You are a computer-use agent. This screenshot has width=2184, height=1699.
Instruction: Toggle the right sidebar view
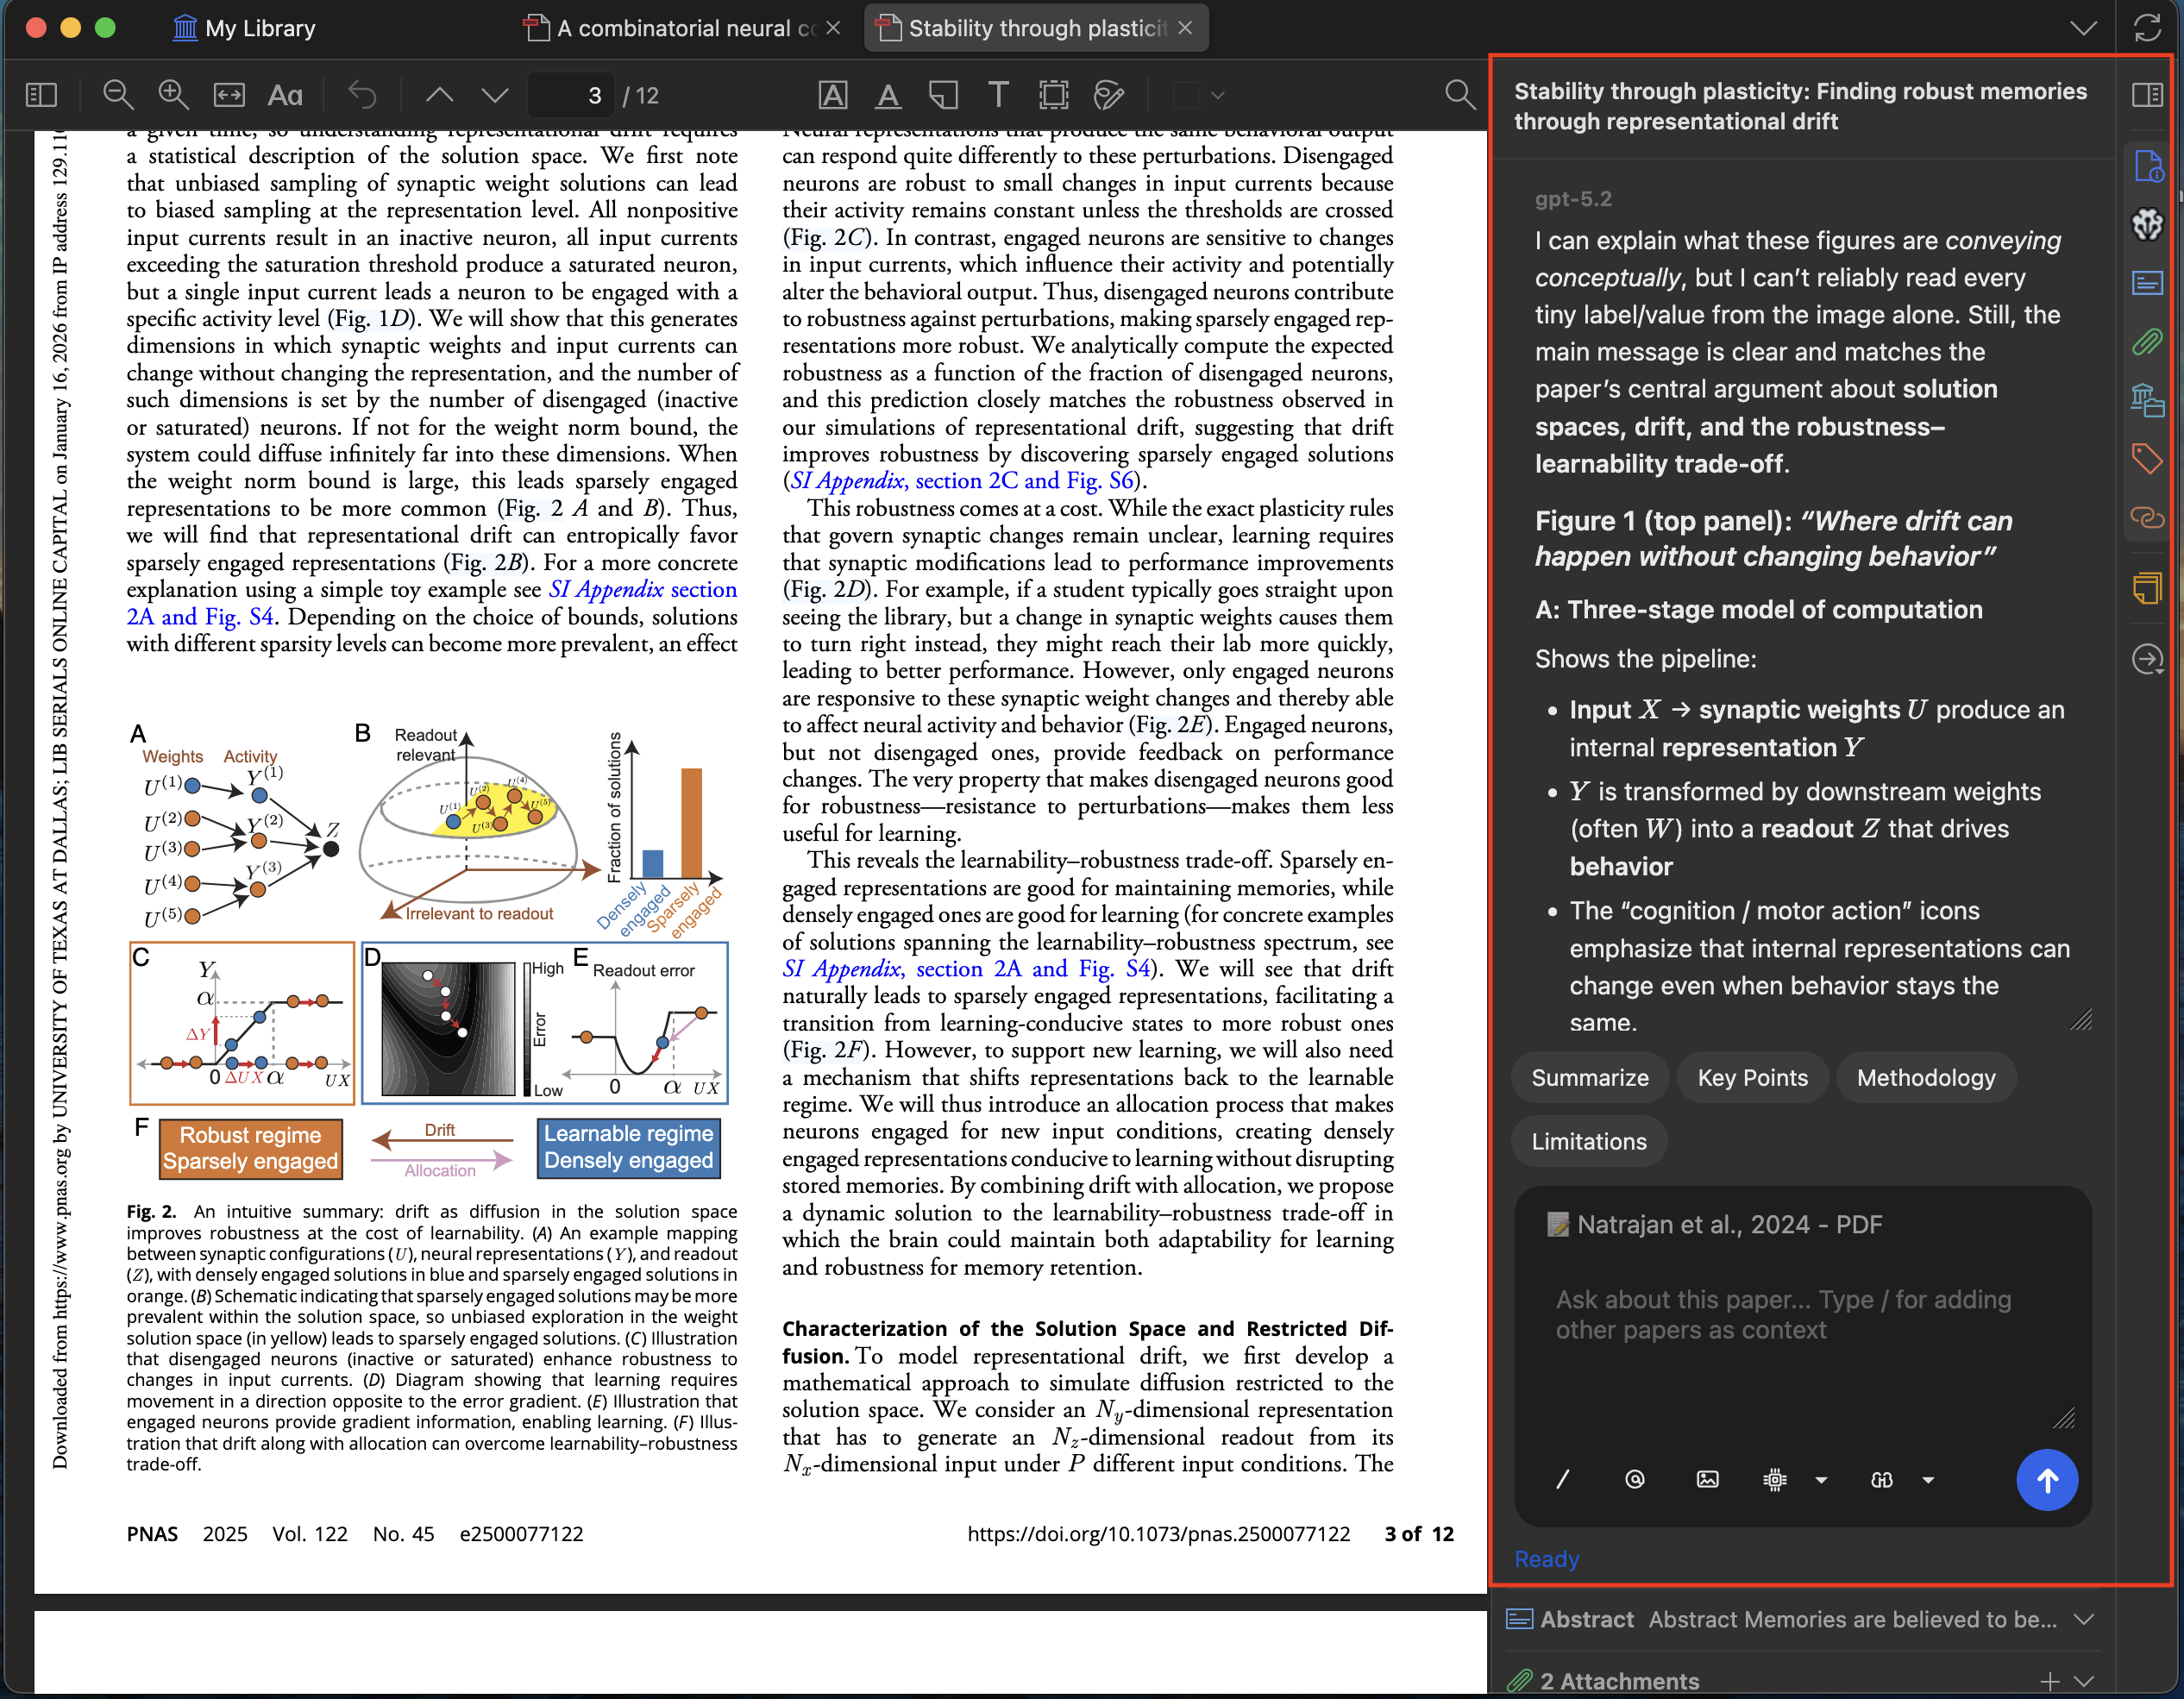2146,95
